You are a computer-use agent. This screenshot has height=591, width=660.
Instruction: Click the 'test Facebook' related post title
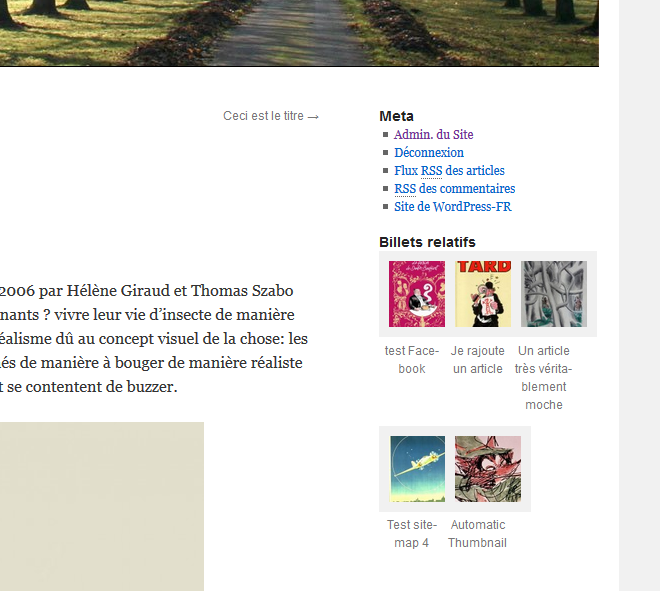click(x=412, y=360)
